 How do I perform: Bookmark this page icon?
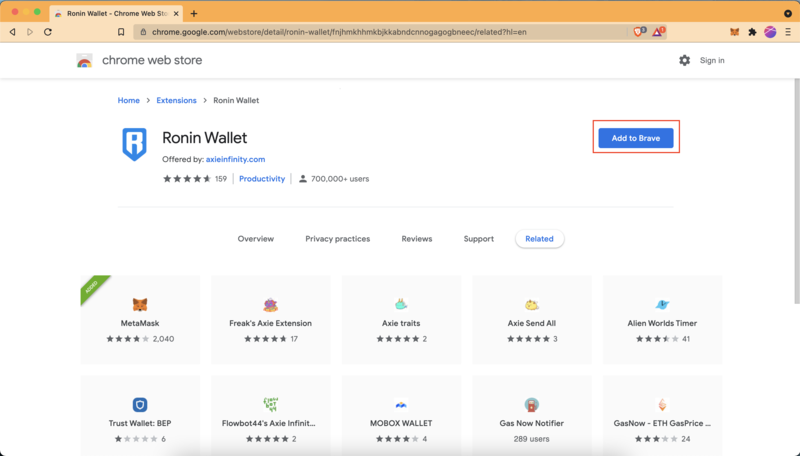point(121,32)
